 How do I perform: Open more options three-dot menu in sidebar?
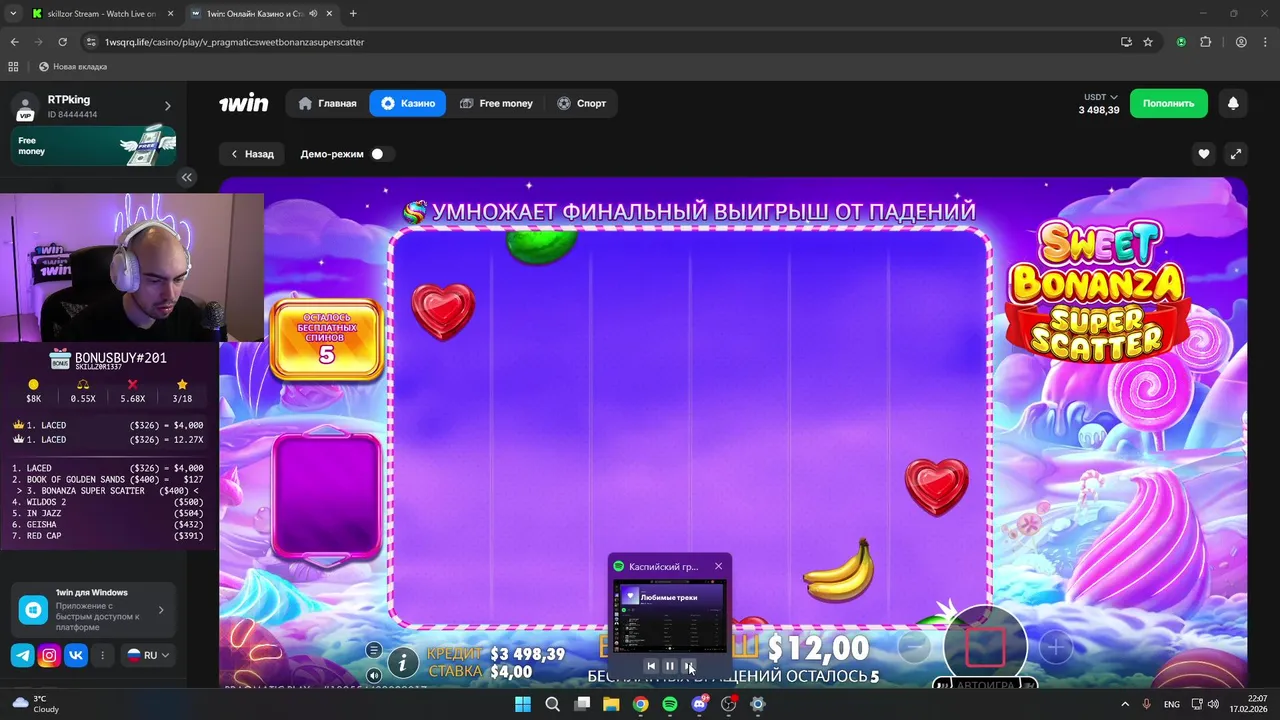[x=102, y=655]
